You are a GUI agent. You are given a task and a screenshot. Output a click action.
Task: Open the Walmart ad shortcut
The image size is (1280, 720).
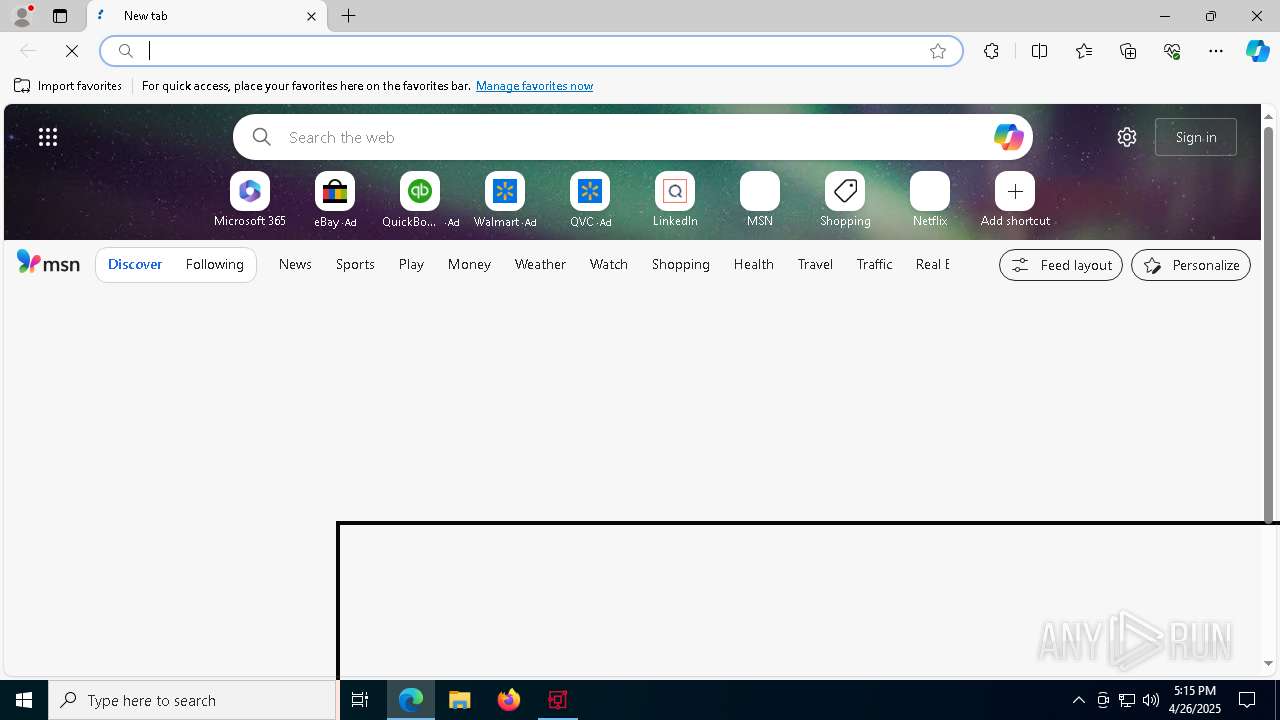[505, 200]
